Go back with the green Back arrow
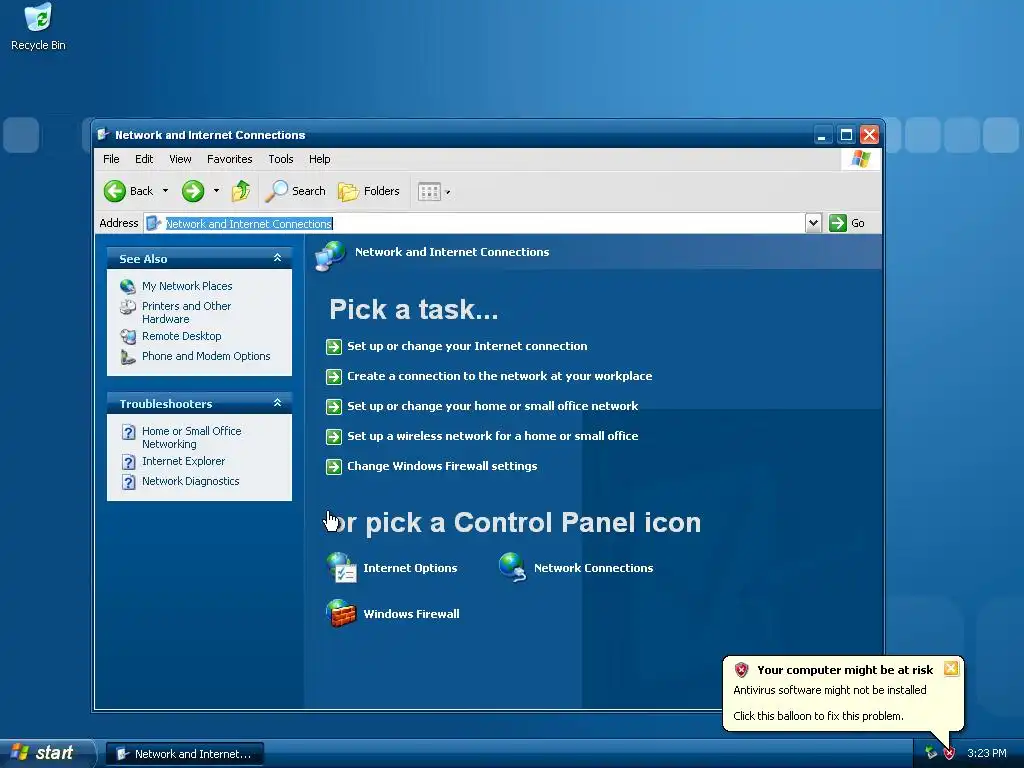The image size is (1024, 768). [115, 191]
